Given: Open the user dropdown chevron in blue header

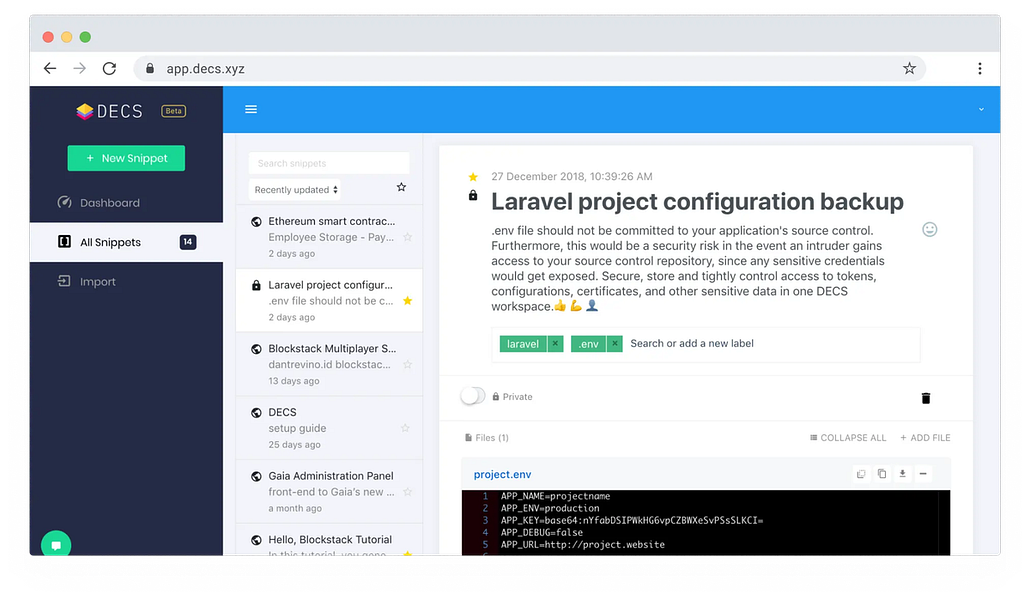Looking at the screenshot, I should (981, 110).
